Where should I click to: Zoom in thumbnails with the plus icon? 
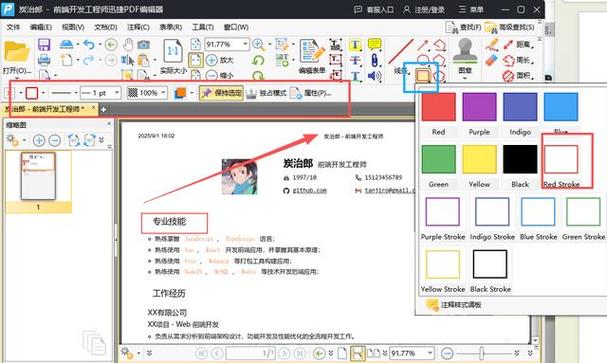click(x=39, y=140)
